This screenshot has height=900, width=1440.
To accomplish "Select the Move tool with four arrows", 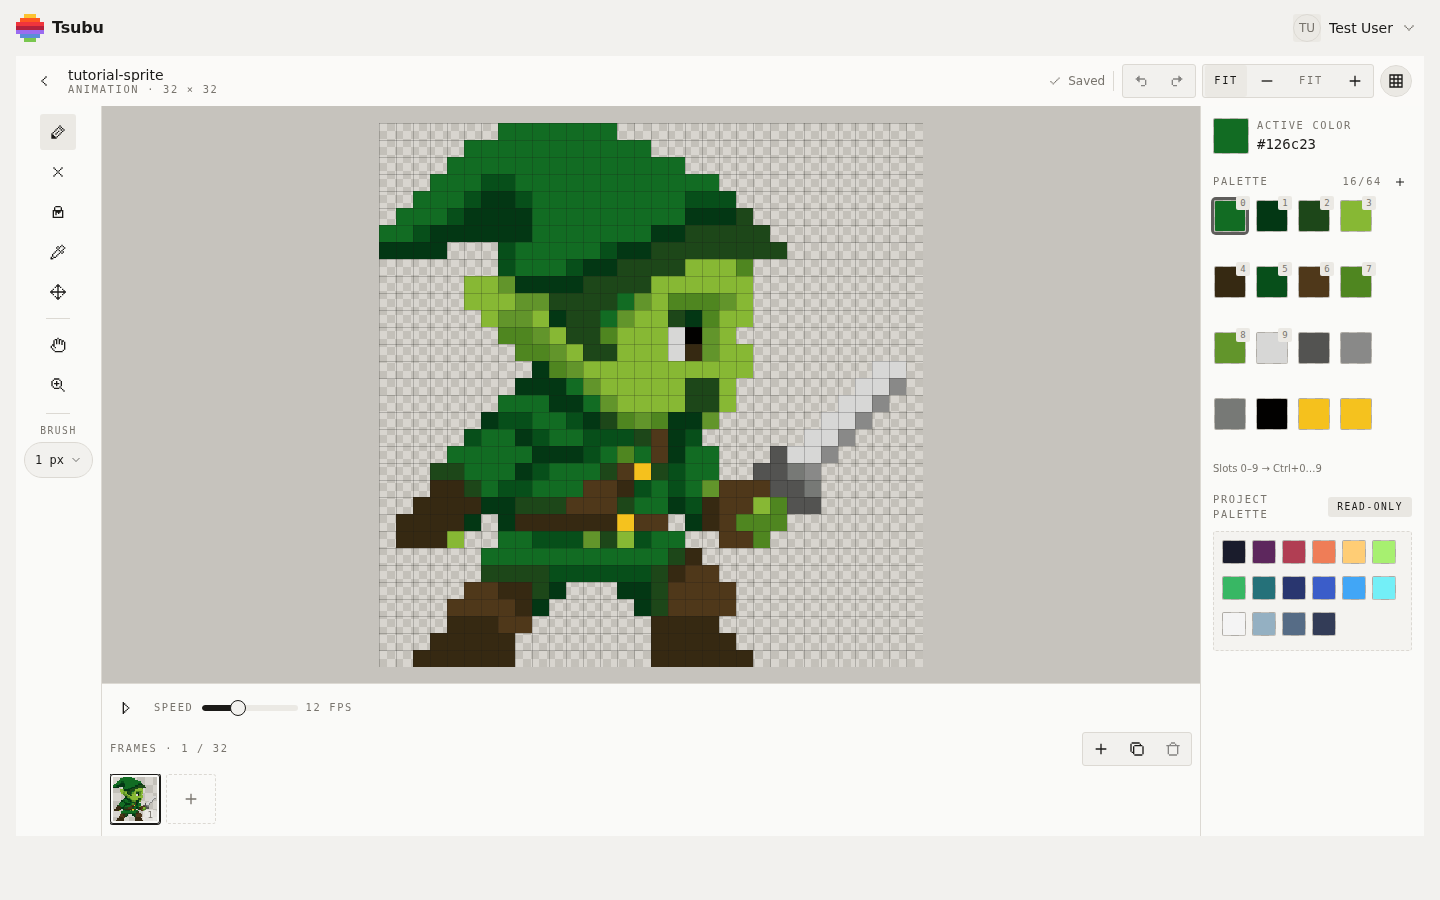I will (x=58, y=292).
